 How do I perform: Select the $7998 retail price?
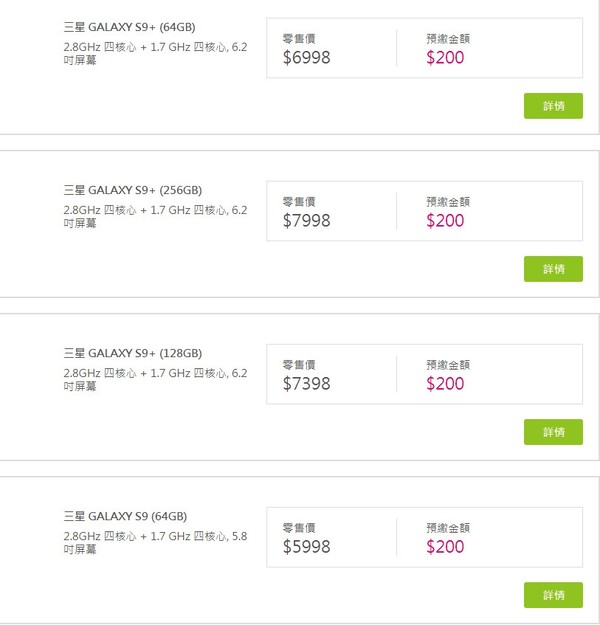[306, 220]
